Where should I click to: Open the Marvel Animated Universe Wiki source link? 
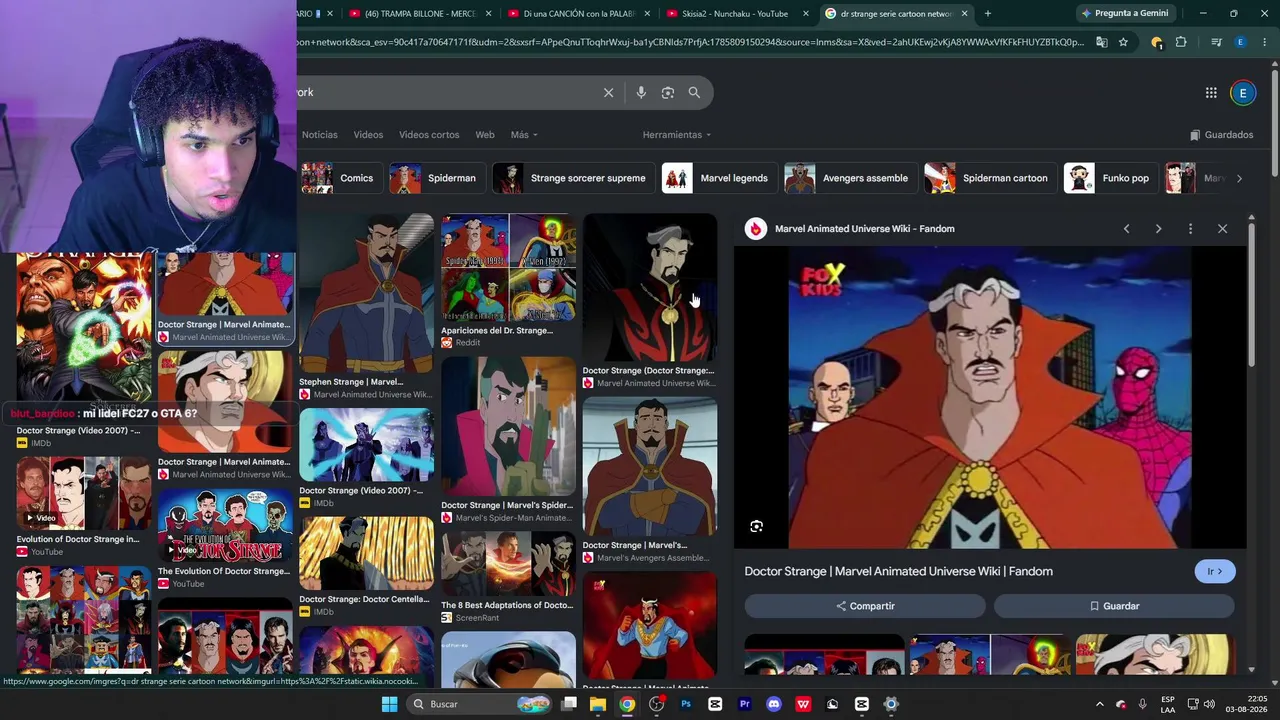coord(864,229)
